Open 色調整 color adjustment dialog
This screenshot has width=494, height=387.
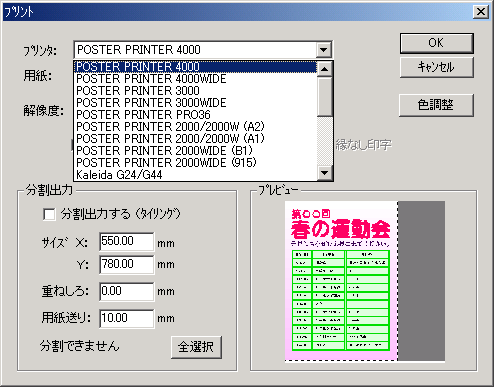pyautogui.click(x=436, y=105)
